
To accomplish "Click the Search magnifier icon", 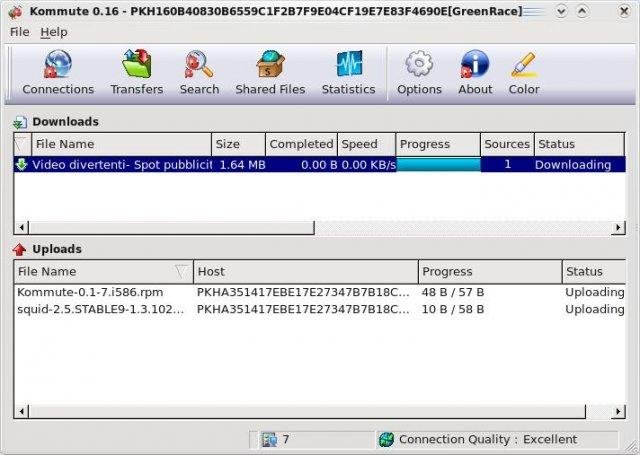I will [199, 66].
